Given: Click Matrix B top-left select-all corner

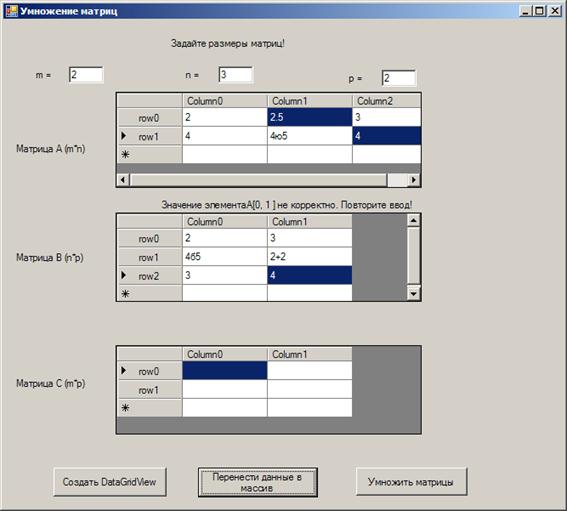Looking at the screenshot, I should [x=150, y=222].
